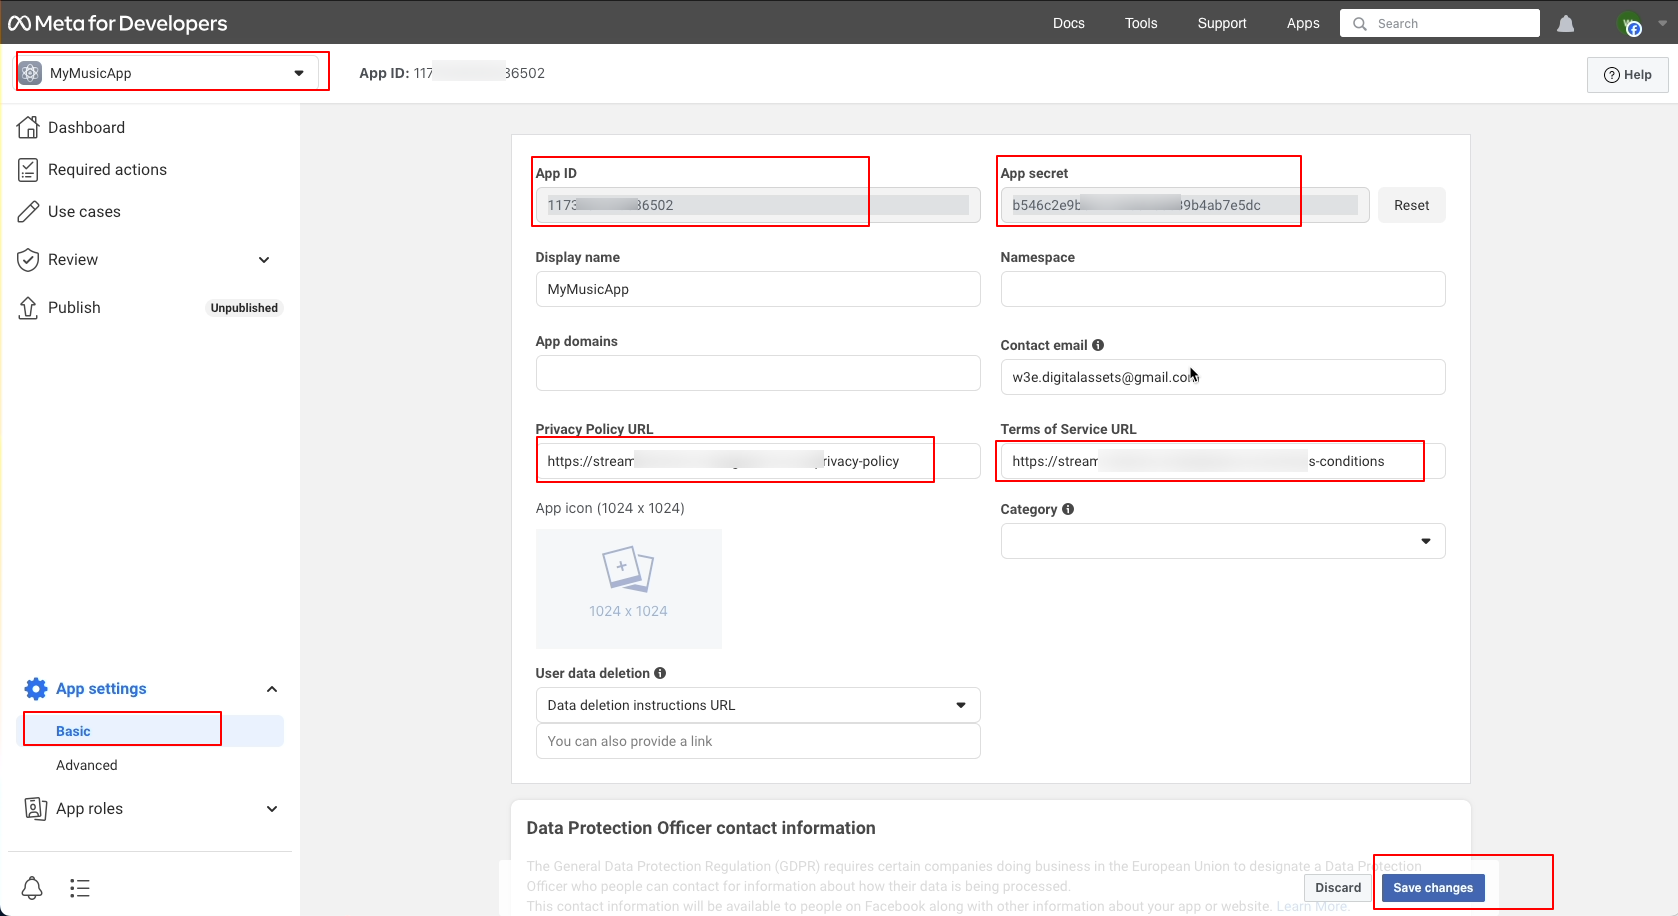The image size is (1678, 916).
Task: Click the Terms of Service URL field
Action: pyautogui.click(x=1222, y=461)
